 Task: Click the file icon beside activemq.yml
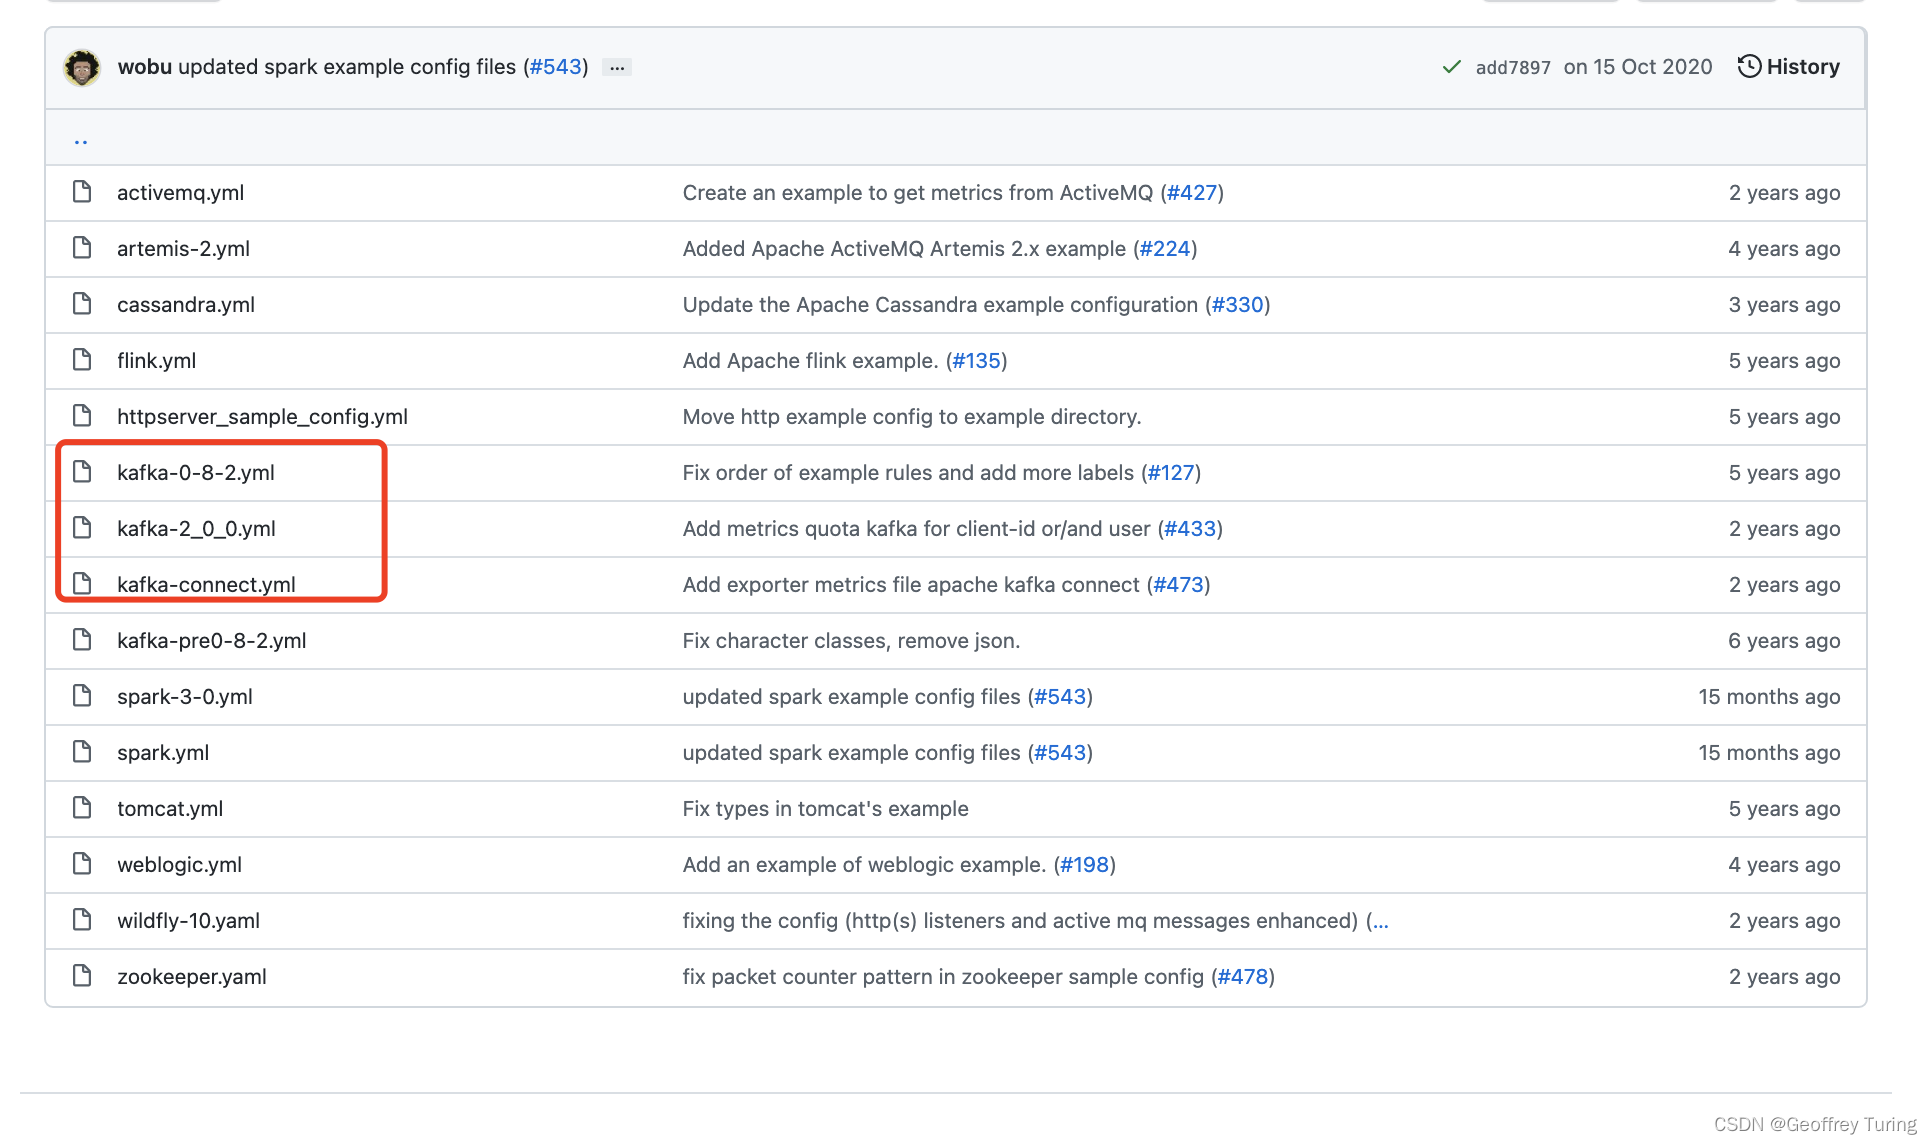click(82, 192)
